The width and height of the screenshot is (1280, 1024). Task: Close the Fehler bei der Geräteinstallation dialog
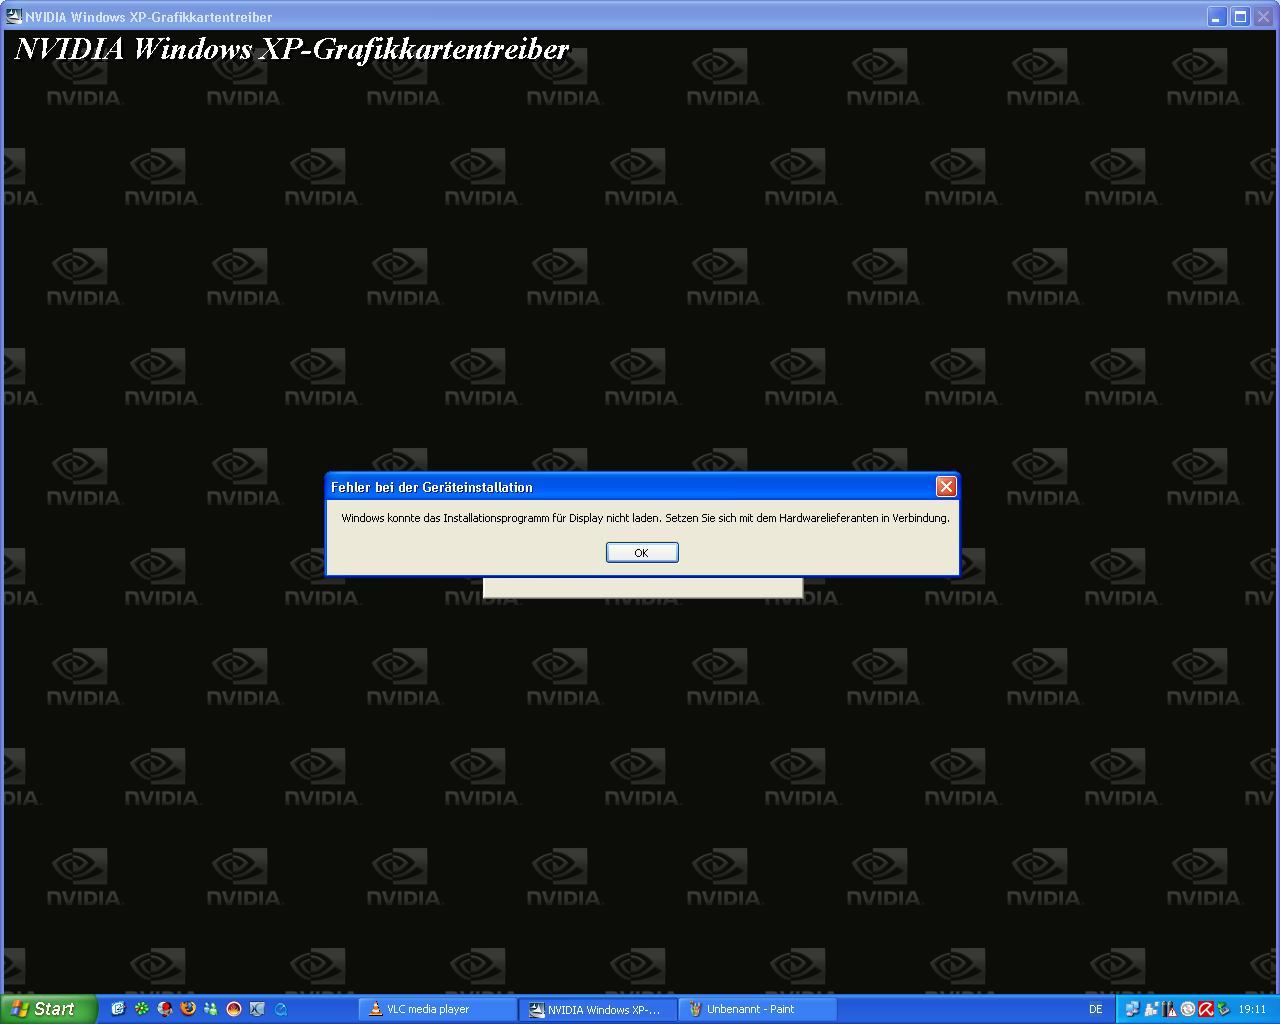tap(946, 486)
